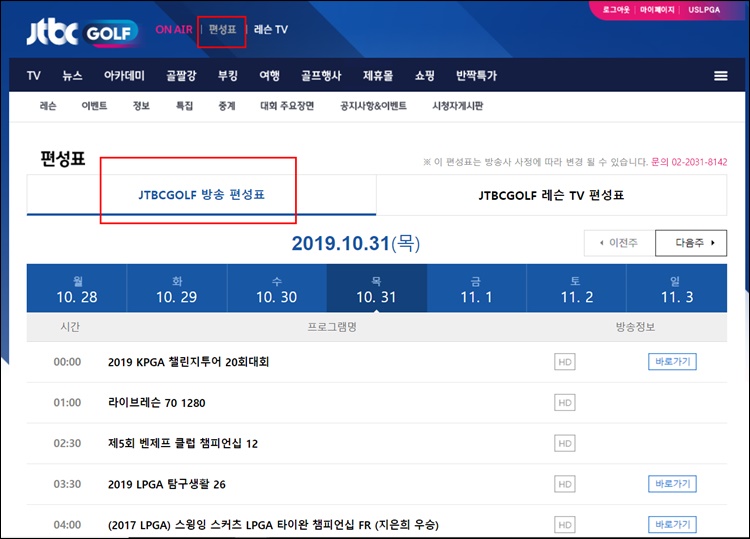The height and width of the screenshot is (539, 750).
Task: Click 로그아웃 link
Action: pos(616,10)
